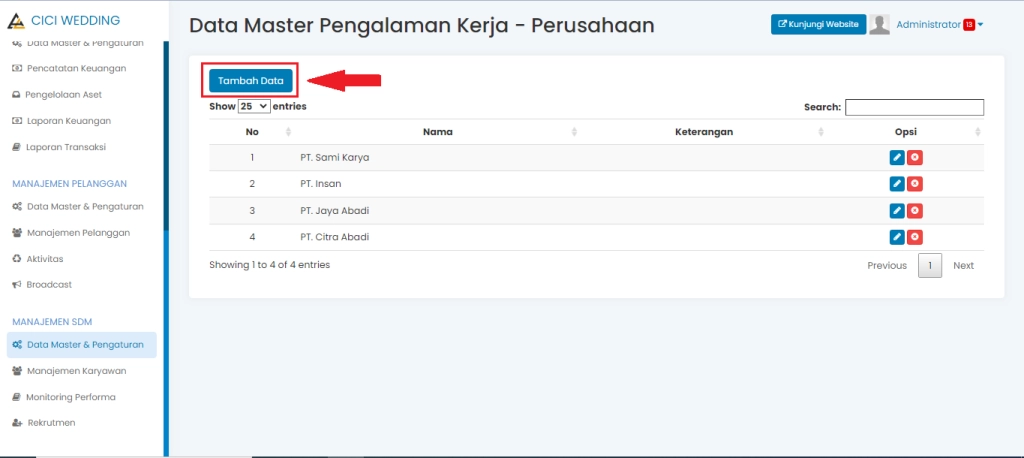Open Aktivitas sidebar menu
Viewport: 1024px width, 458px height.
coord(39,259)
